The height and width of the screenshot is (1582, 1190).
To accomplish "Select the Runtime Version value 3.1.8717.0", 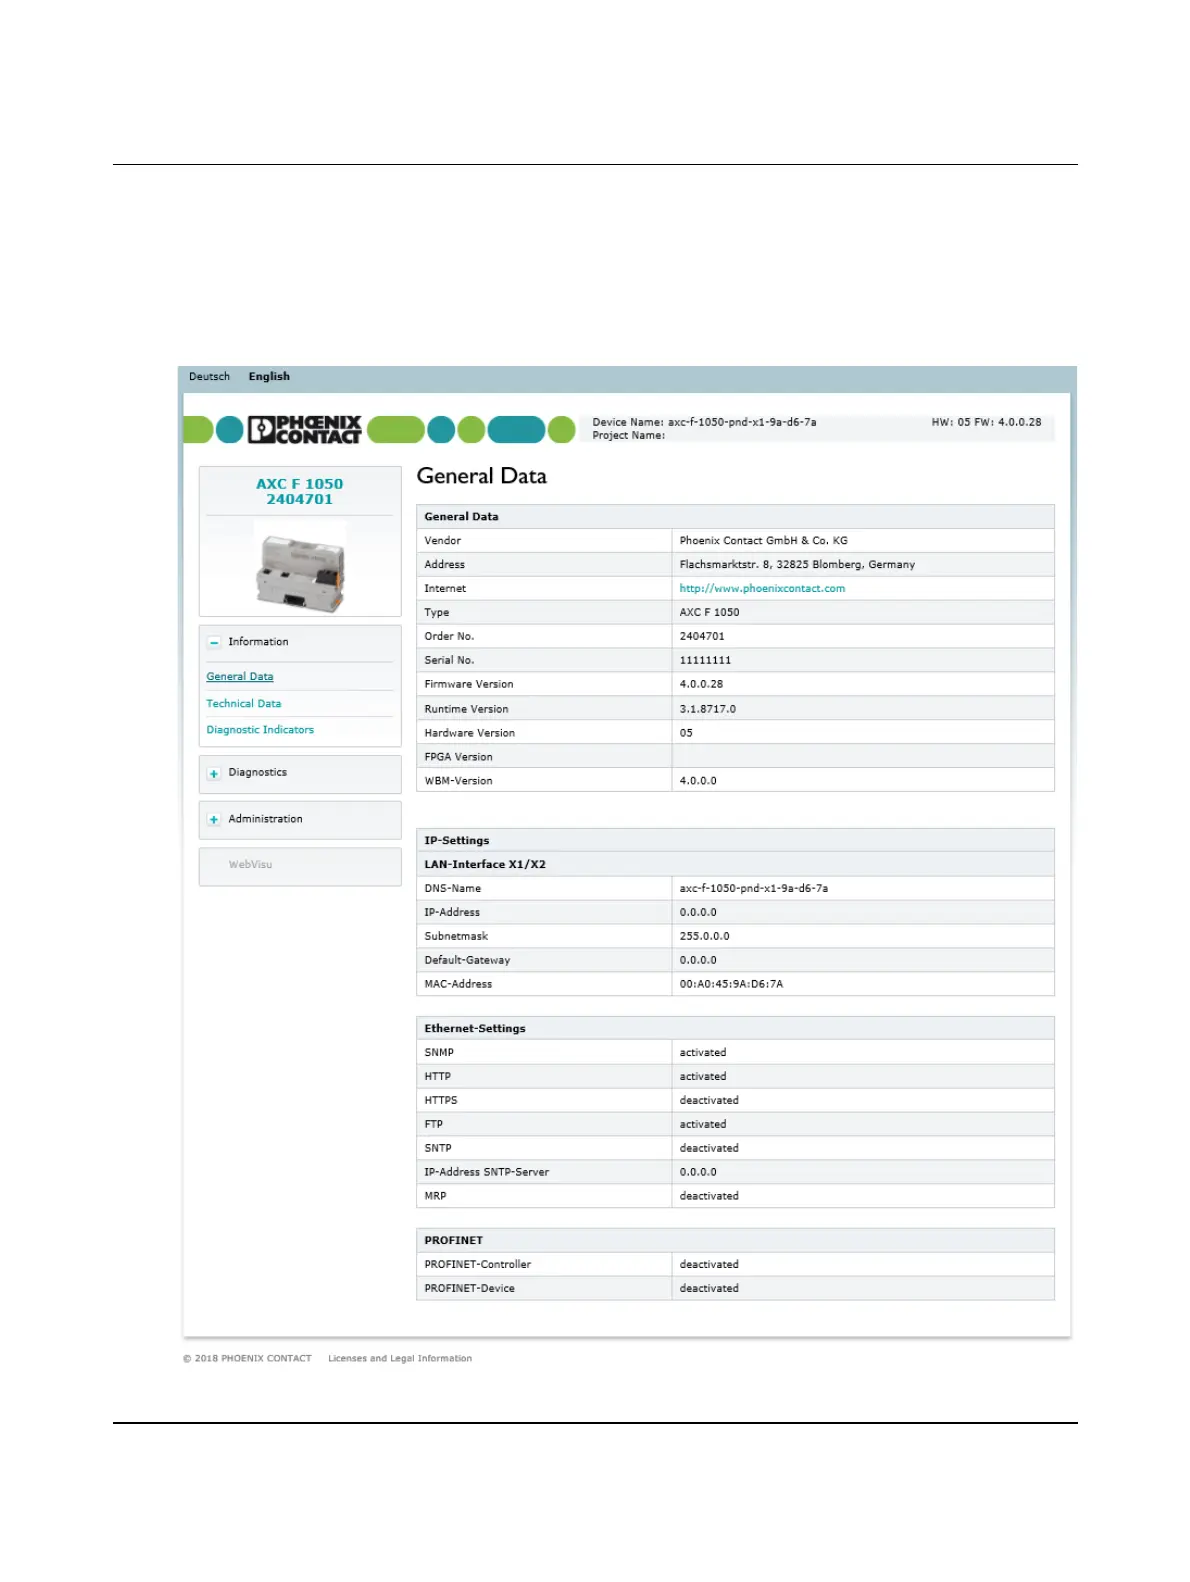I will coord(707,709).
